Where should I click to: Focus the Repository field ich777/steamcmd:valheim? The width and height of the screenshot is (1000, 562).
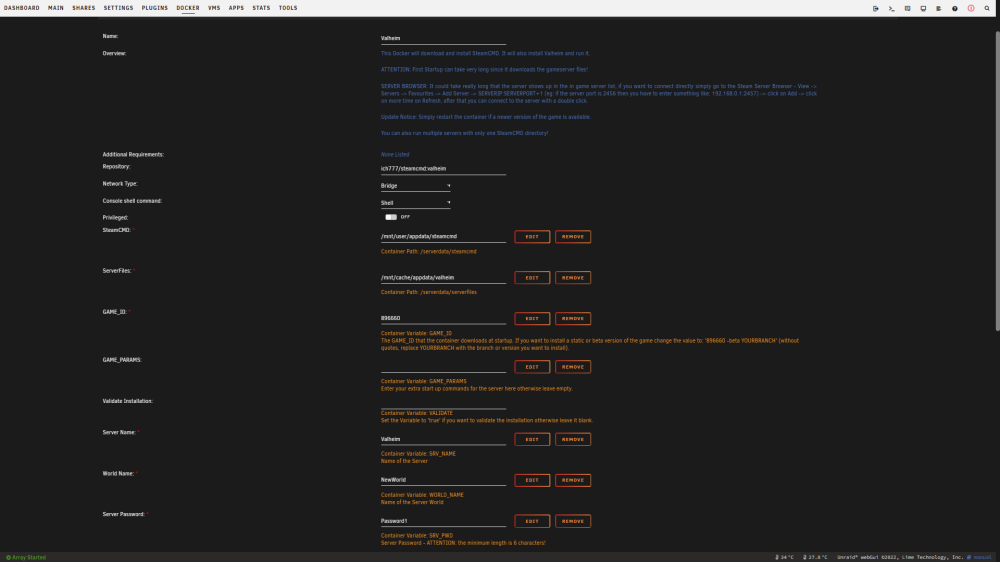pyautogui.click(x=443, y=169)
